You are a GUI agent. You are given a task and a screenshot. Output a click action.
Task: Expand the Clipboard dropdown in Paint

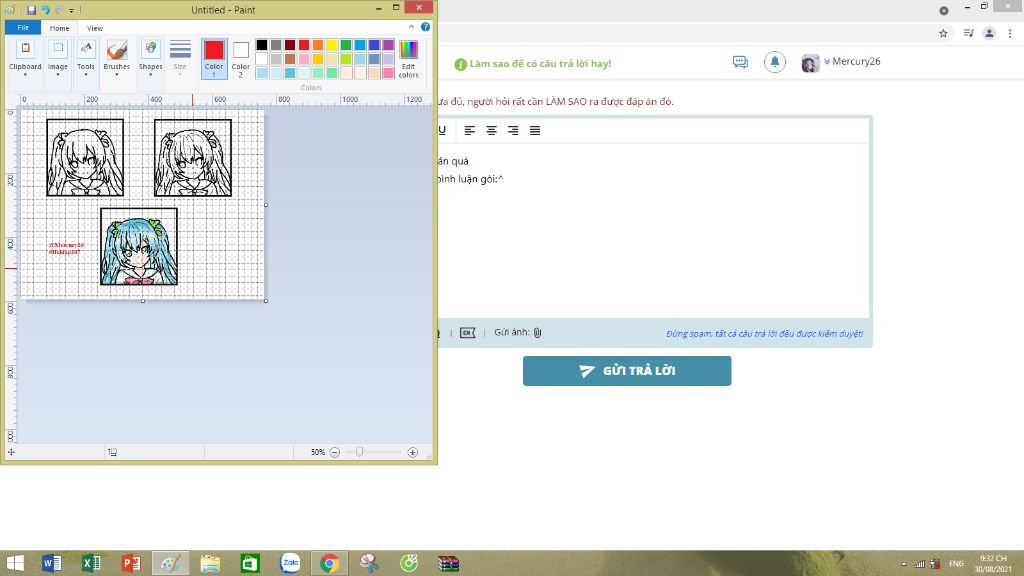point(25,74)
